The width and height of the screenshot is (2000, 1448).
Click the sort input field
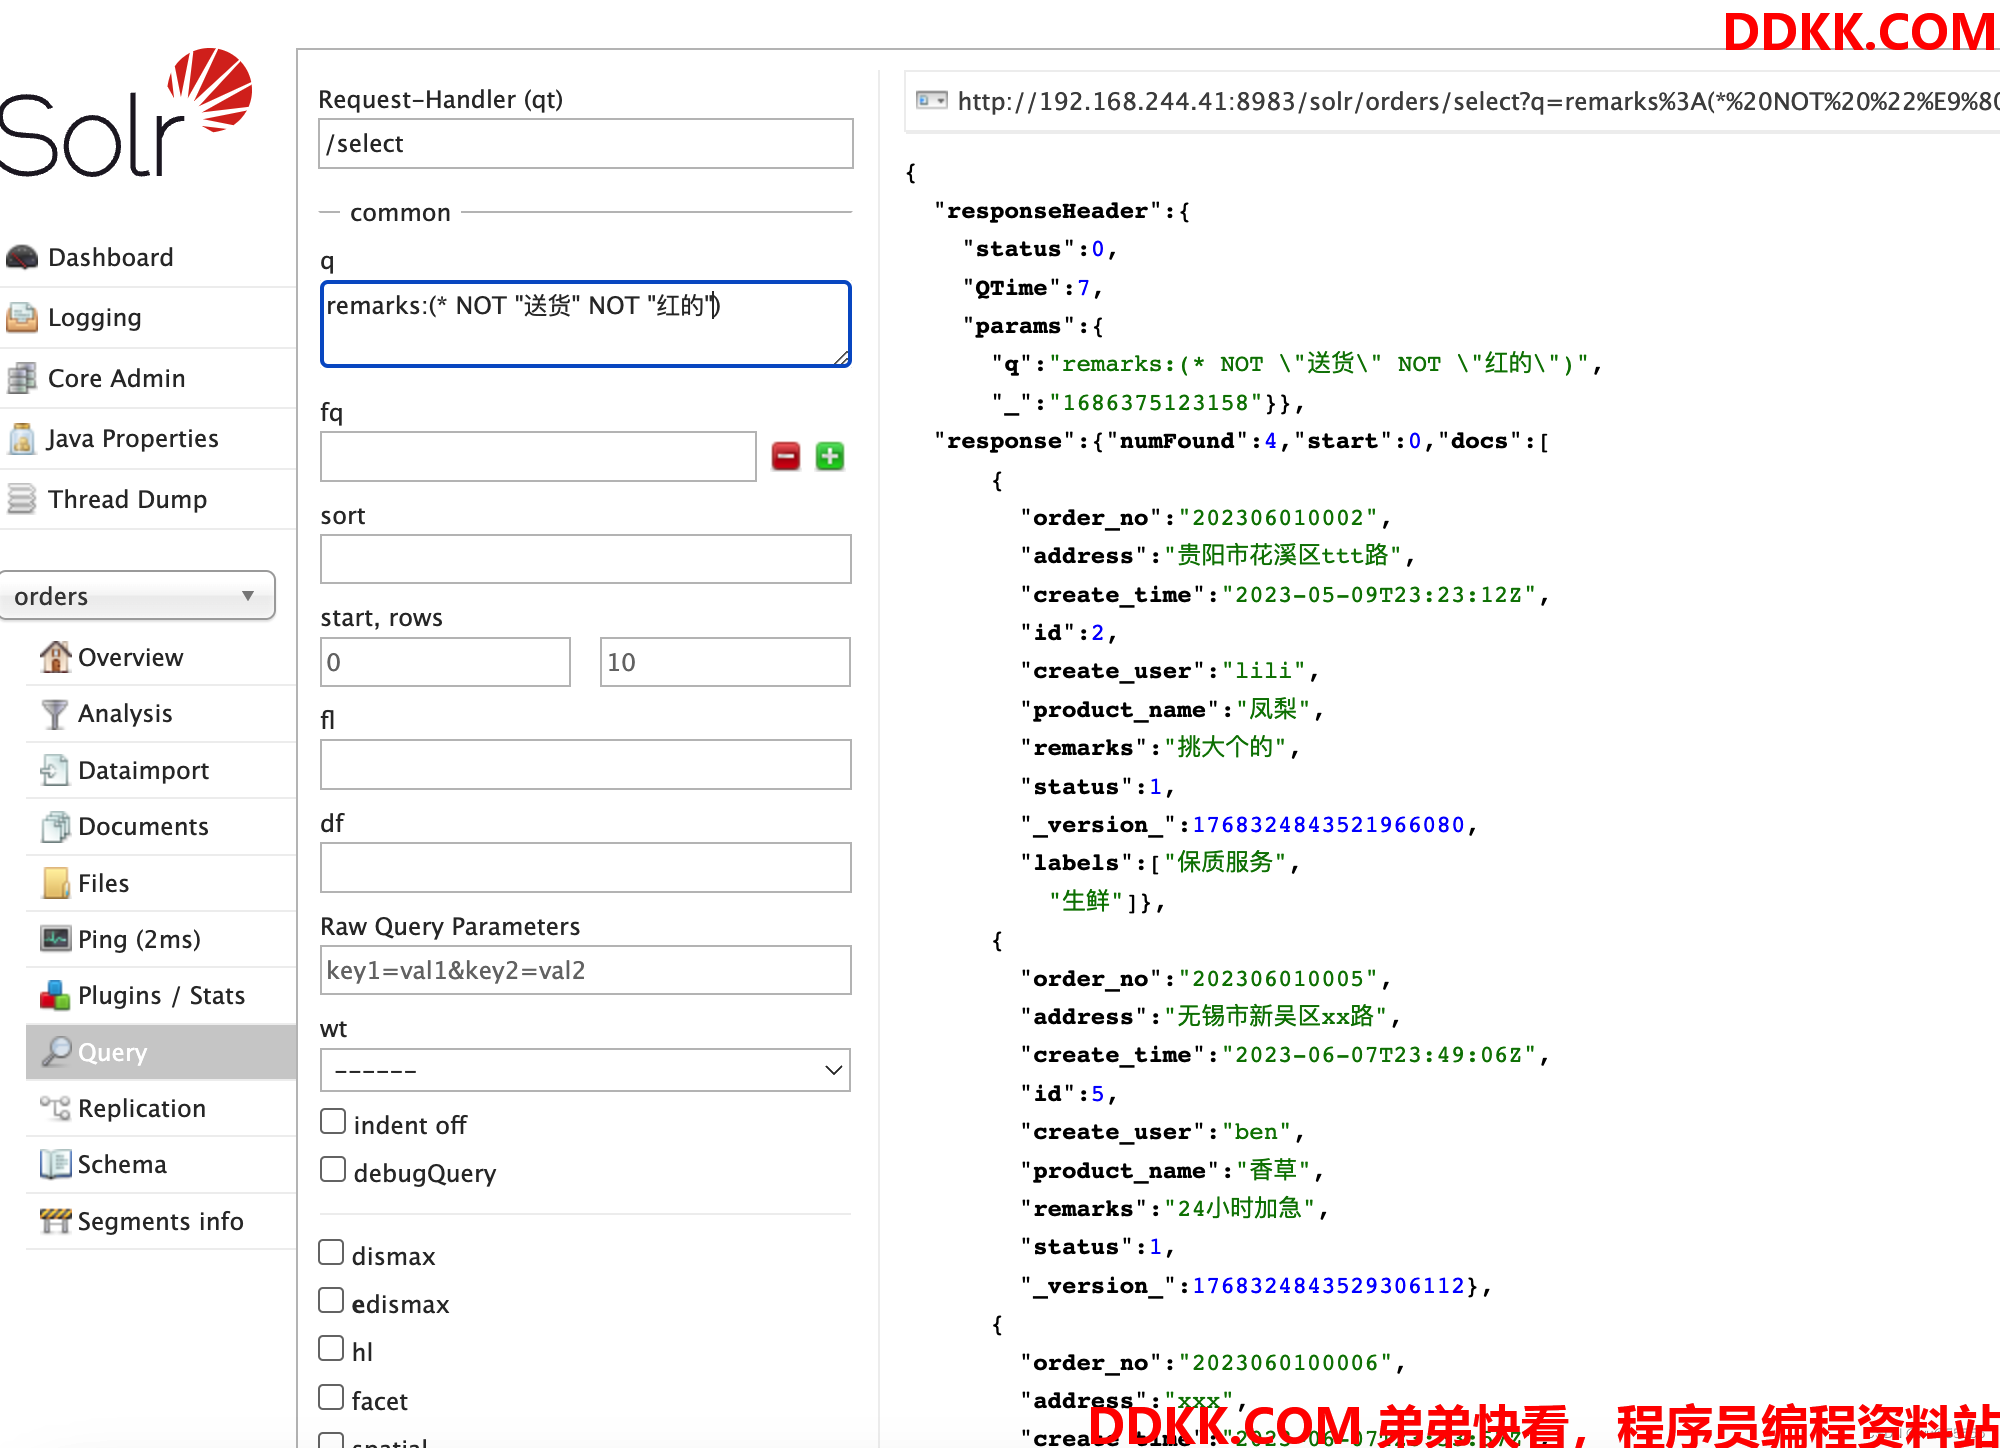(x=585, y=559)
